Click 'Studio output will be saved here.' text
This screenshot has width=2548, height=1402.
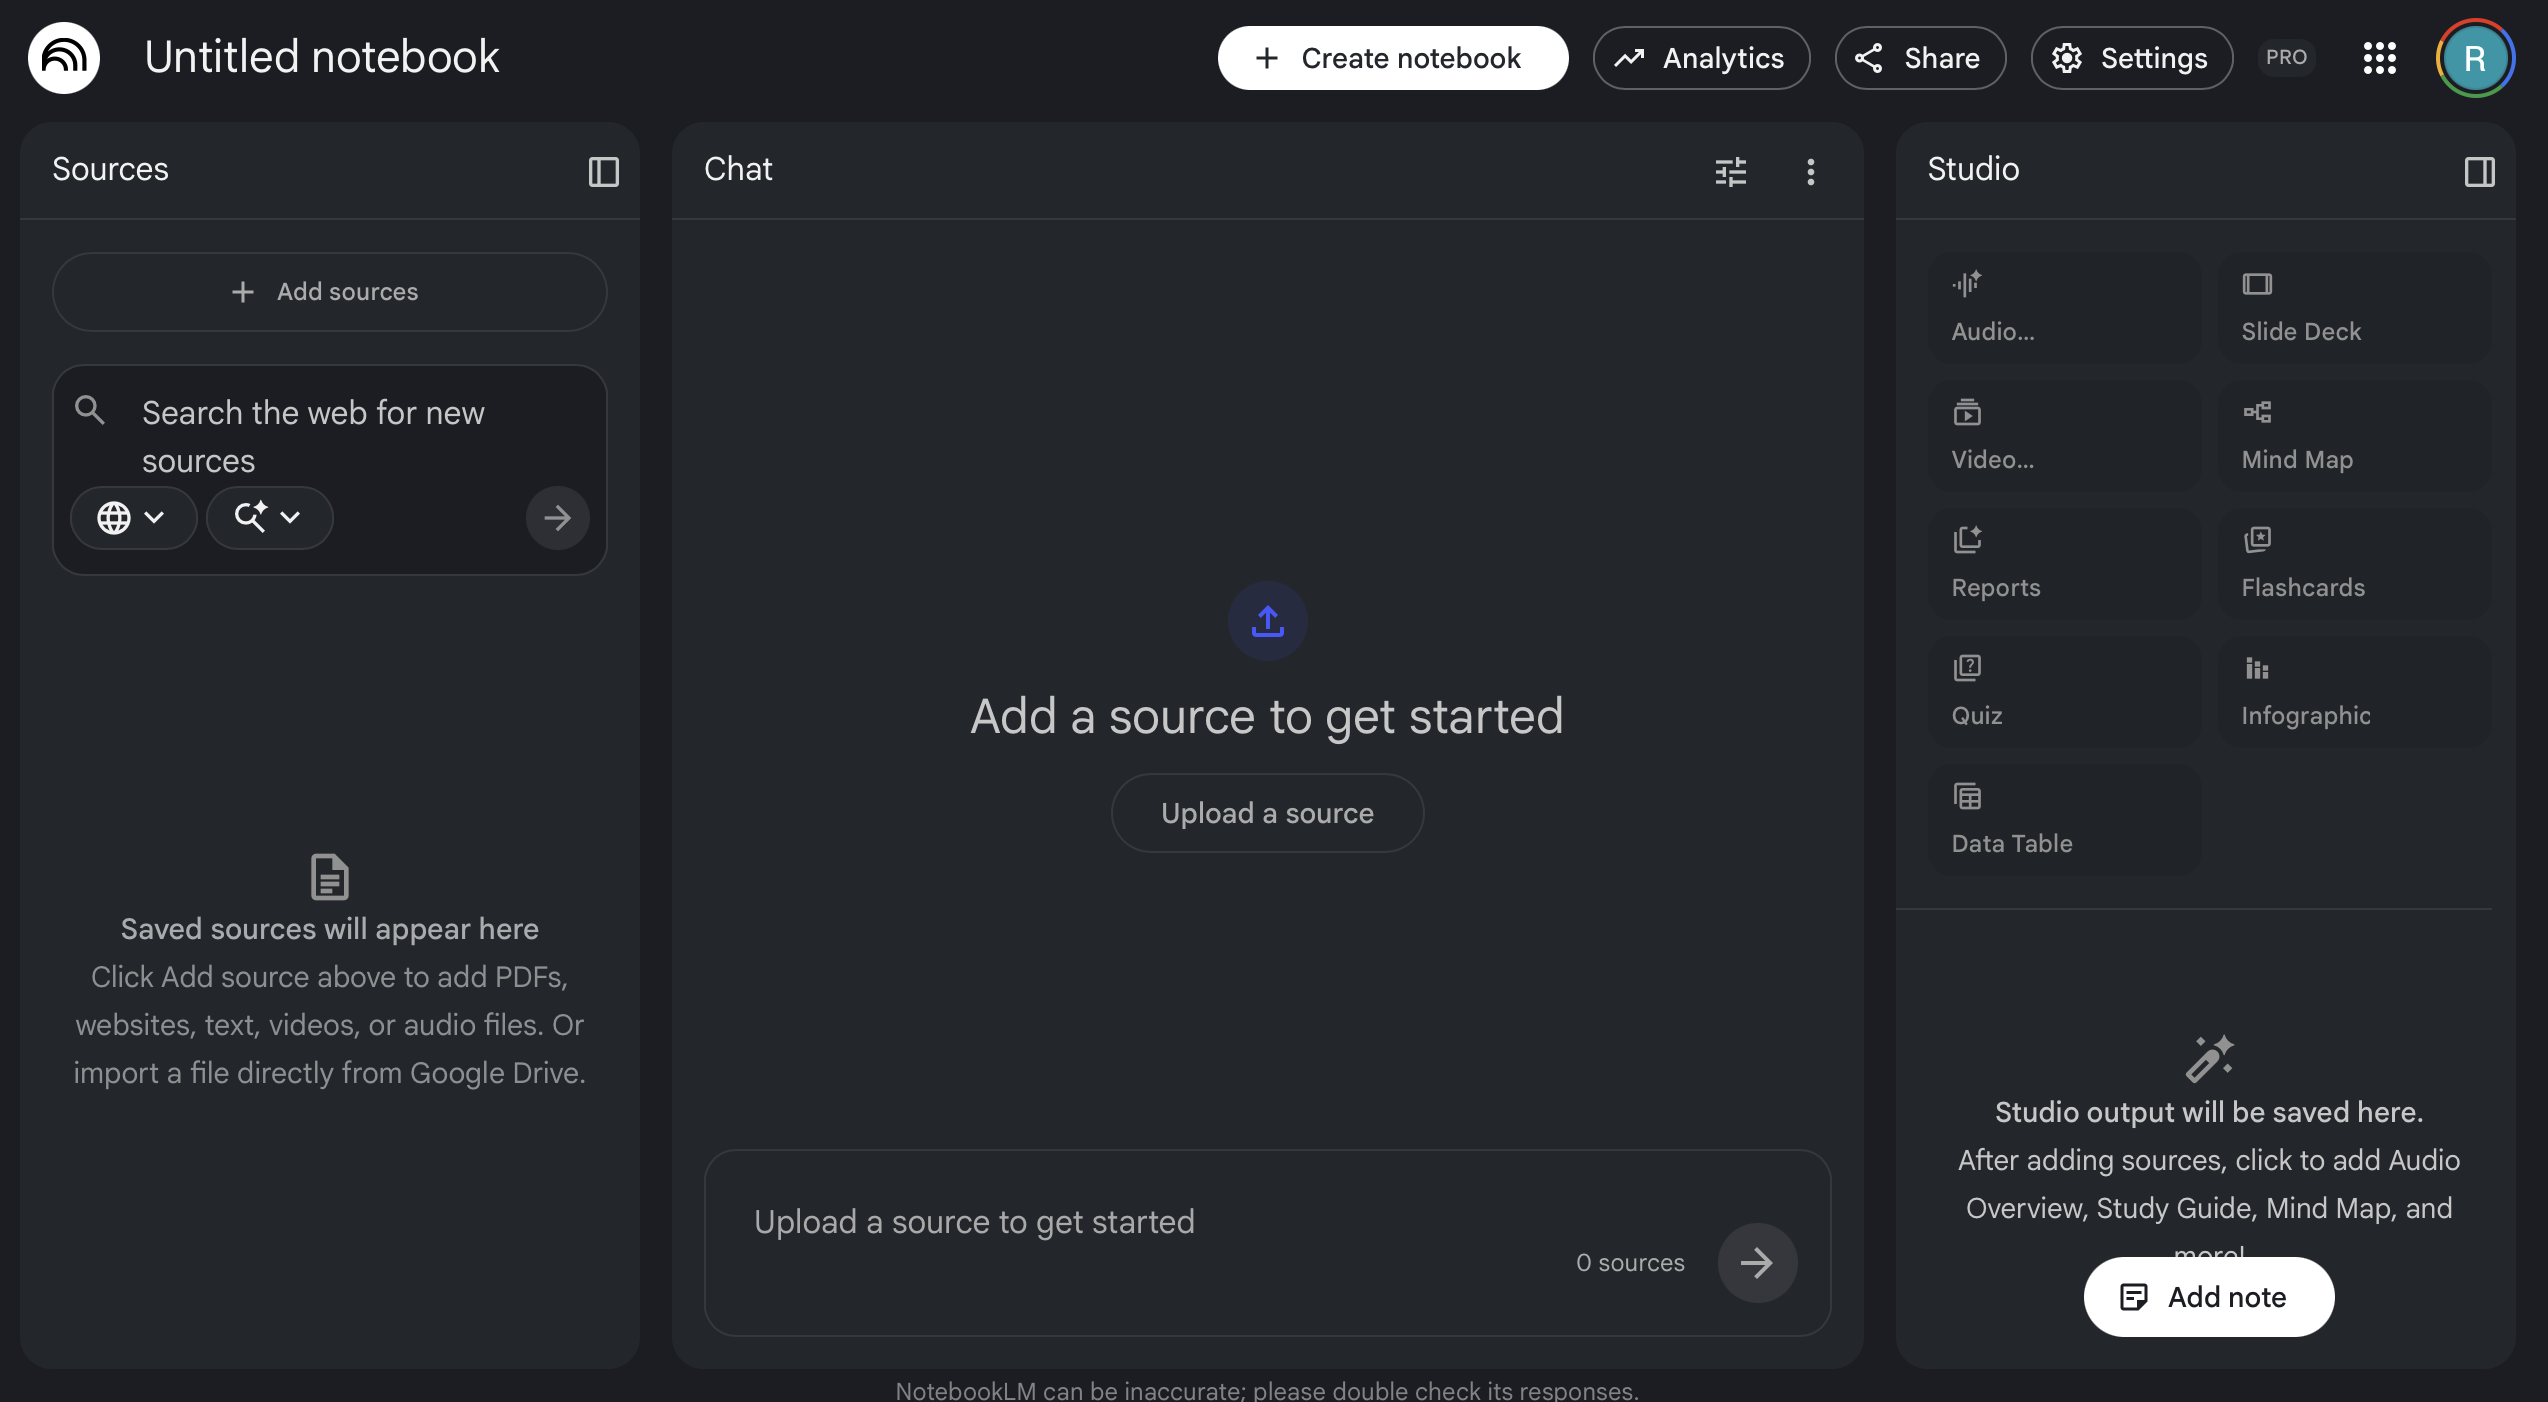(2209, 1112)
